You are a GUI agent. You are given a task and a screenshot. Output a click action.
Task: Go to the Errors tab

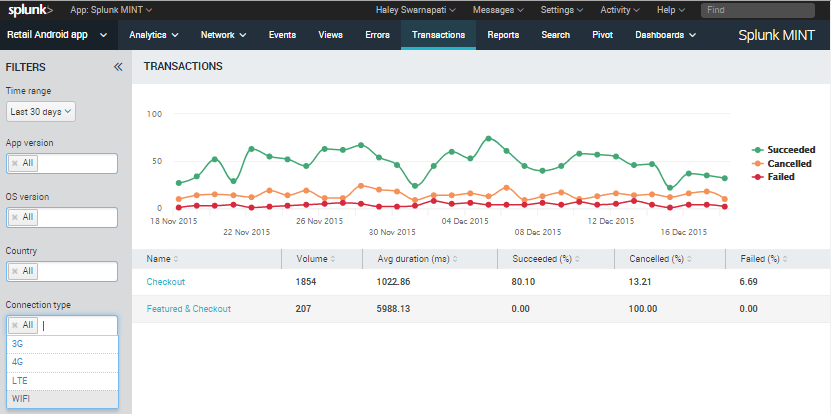[x=377, y=35]
